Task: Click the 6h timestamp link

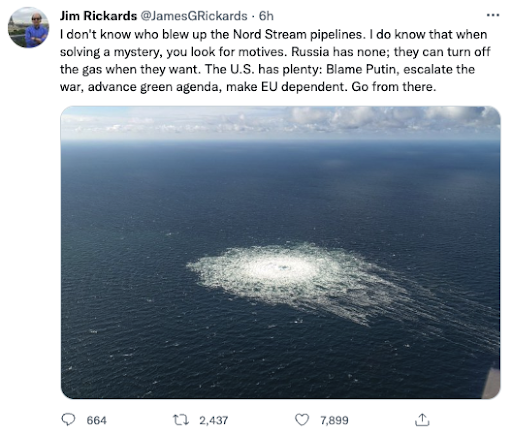Action: click(266, 16)
